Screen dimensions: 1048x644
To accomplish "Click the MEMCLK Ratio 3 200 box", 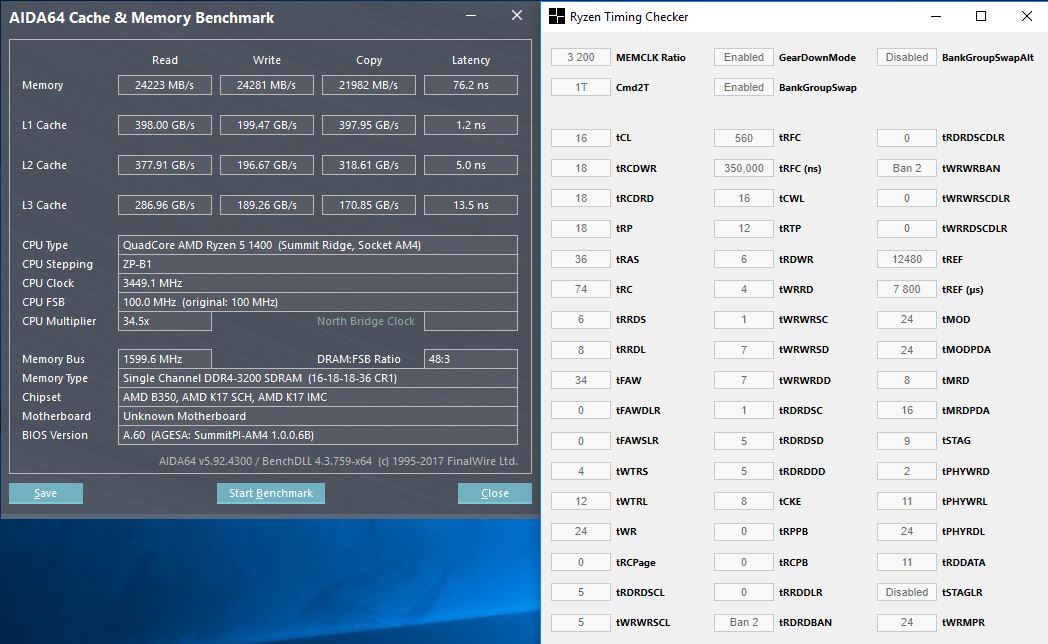I will click(581, 57).
